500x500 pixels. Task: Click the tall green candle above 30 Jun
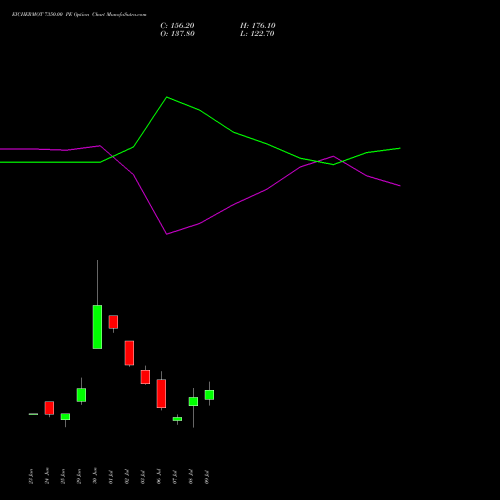[97, 327]
